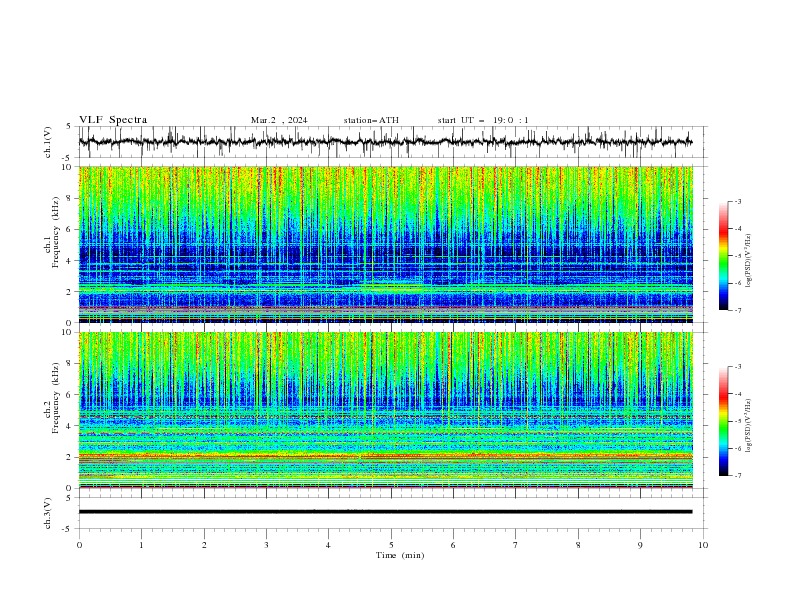
Task: Click the time axis tick label '10'
Action: 703,545
